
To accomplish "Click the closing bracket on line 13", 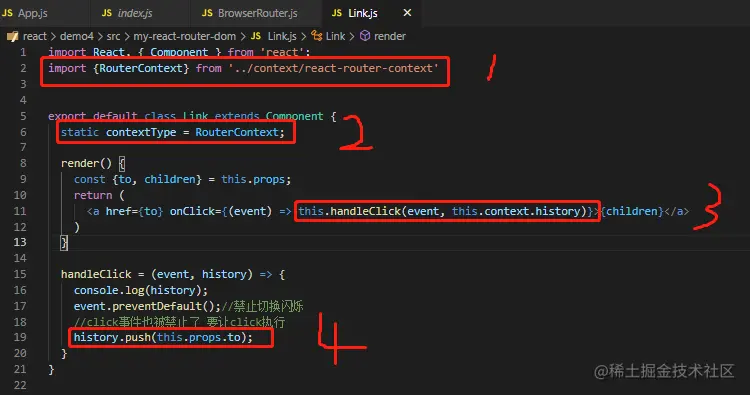I will tap(64, 242).
